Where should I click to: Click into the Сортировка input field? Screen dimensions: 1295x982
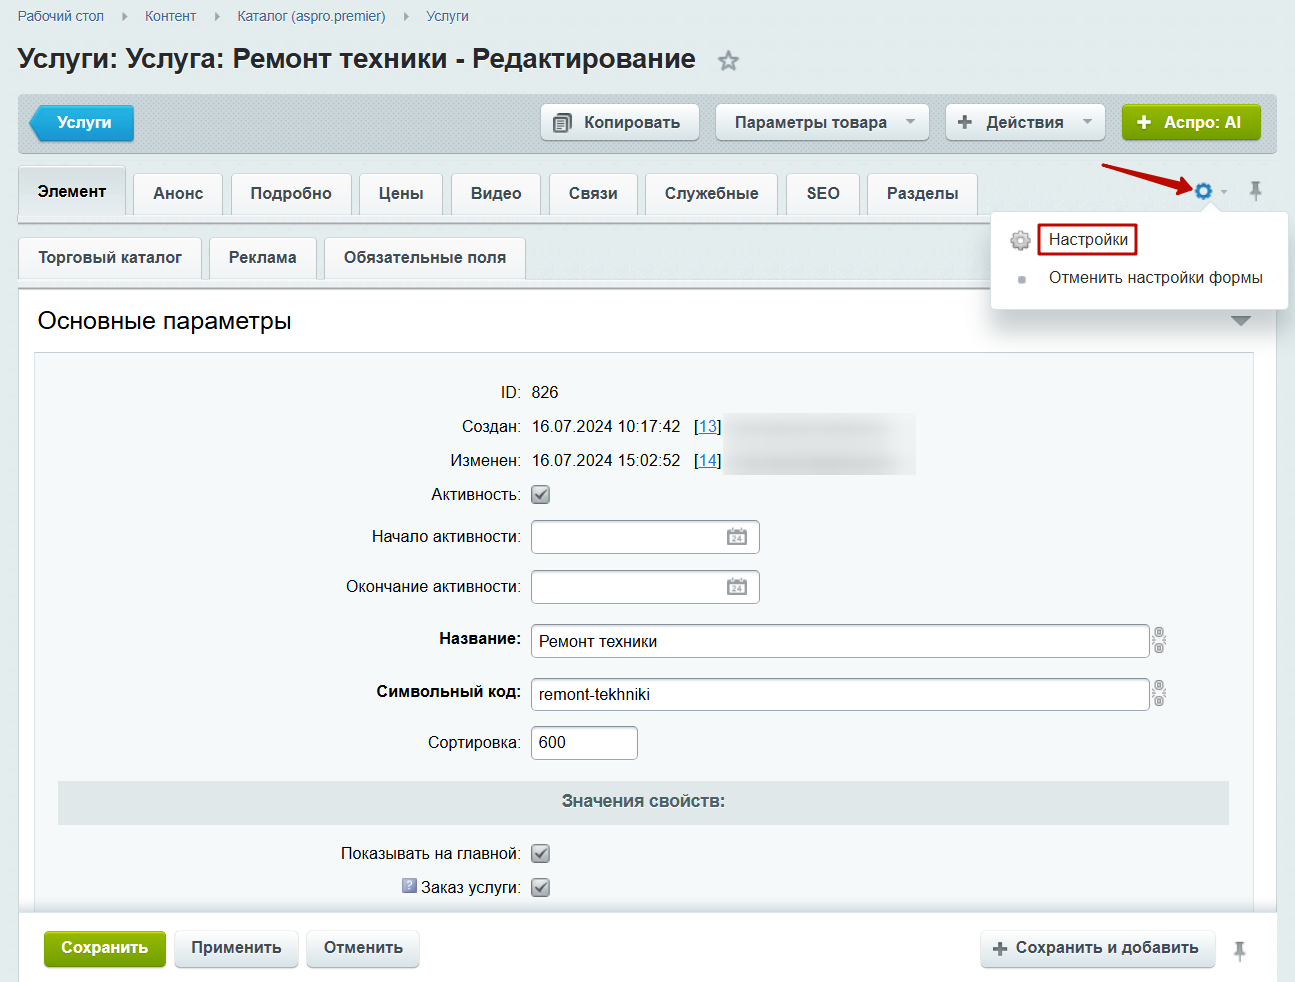pos(584,743)
